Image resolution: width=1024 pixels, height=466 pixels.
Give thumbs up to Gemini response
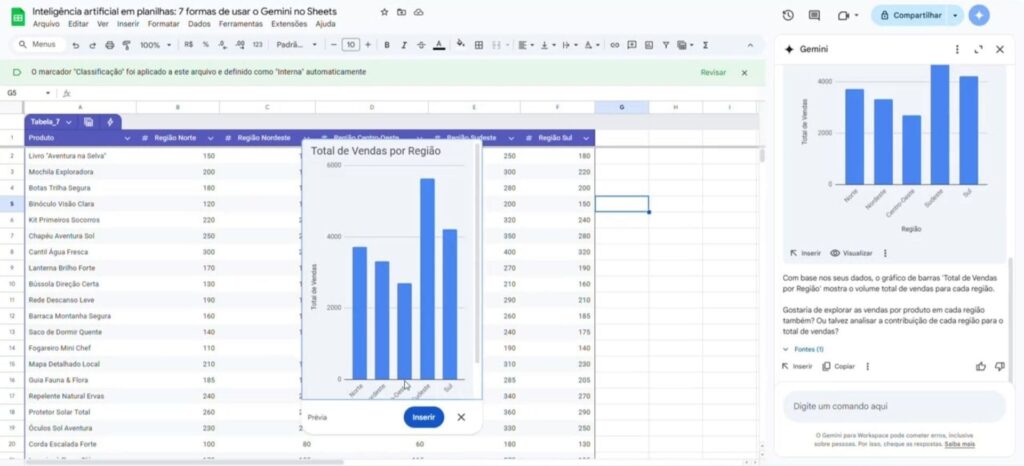[981, 366]
